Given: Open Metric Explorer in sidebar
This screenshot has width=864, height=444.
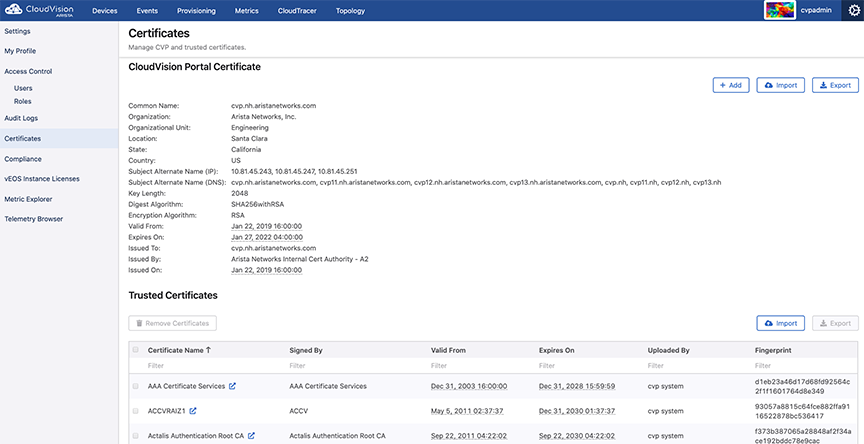Looking at the screenshot, I should click(x=28, y=199).
